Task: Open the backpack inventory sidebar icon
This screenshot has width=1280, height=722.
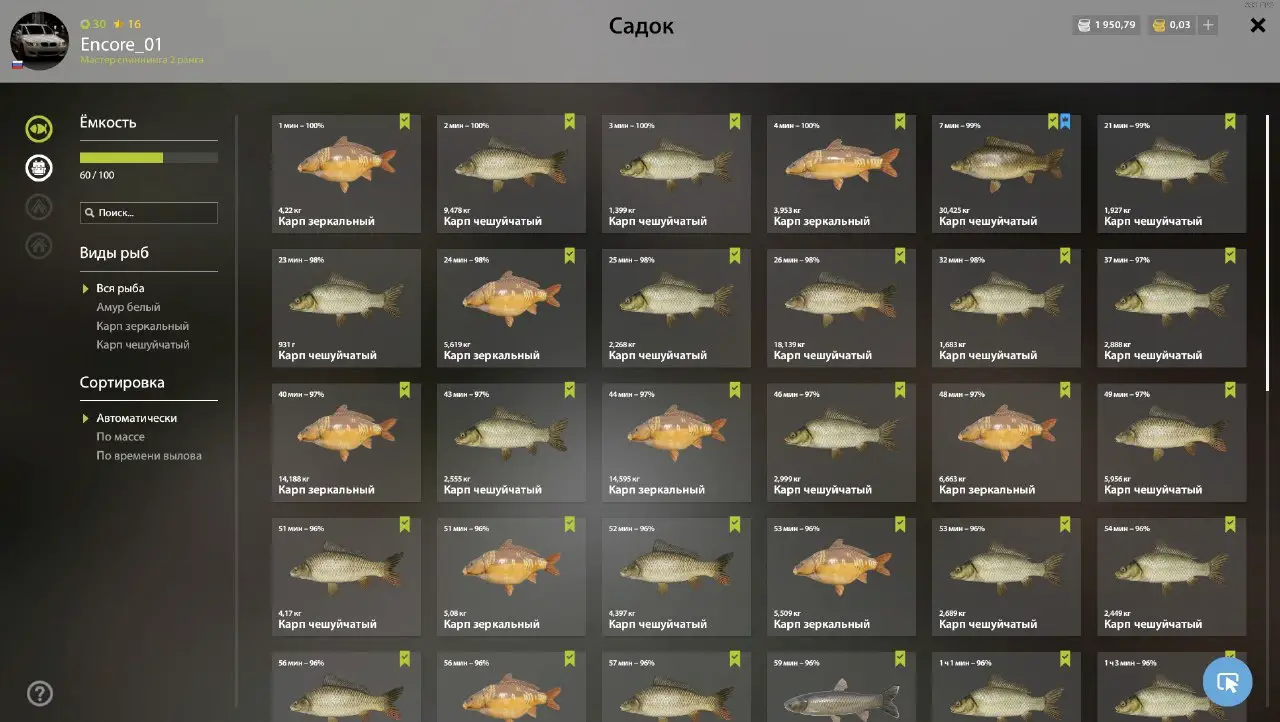Action: [39, 167]
